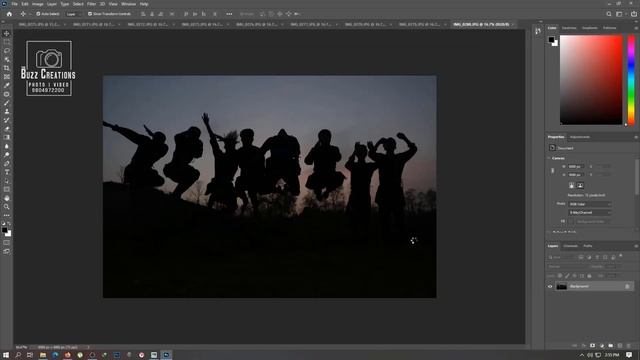Open the workspace switcher dropdown
Image resolution: width=640 pixels, height=360 pixels.
pyautogui.click(x=620, y=14)
